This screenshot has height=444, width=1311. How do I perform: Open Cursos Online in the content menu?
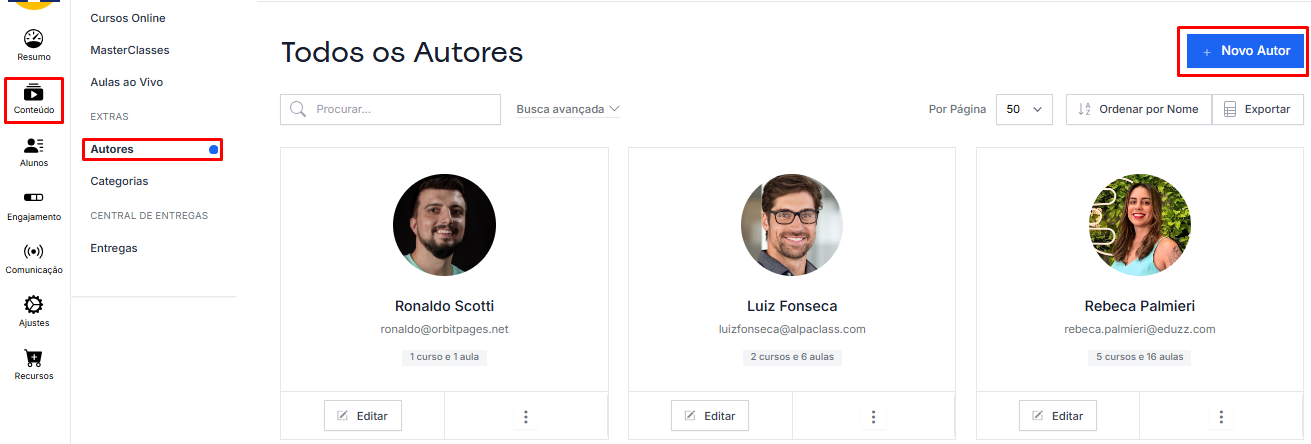click(128, 18)
